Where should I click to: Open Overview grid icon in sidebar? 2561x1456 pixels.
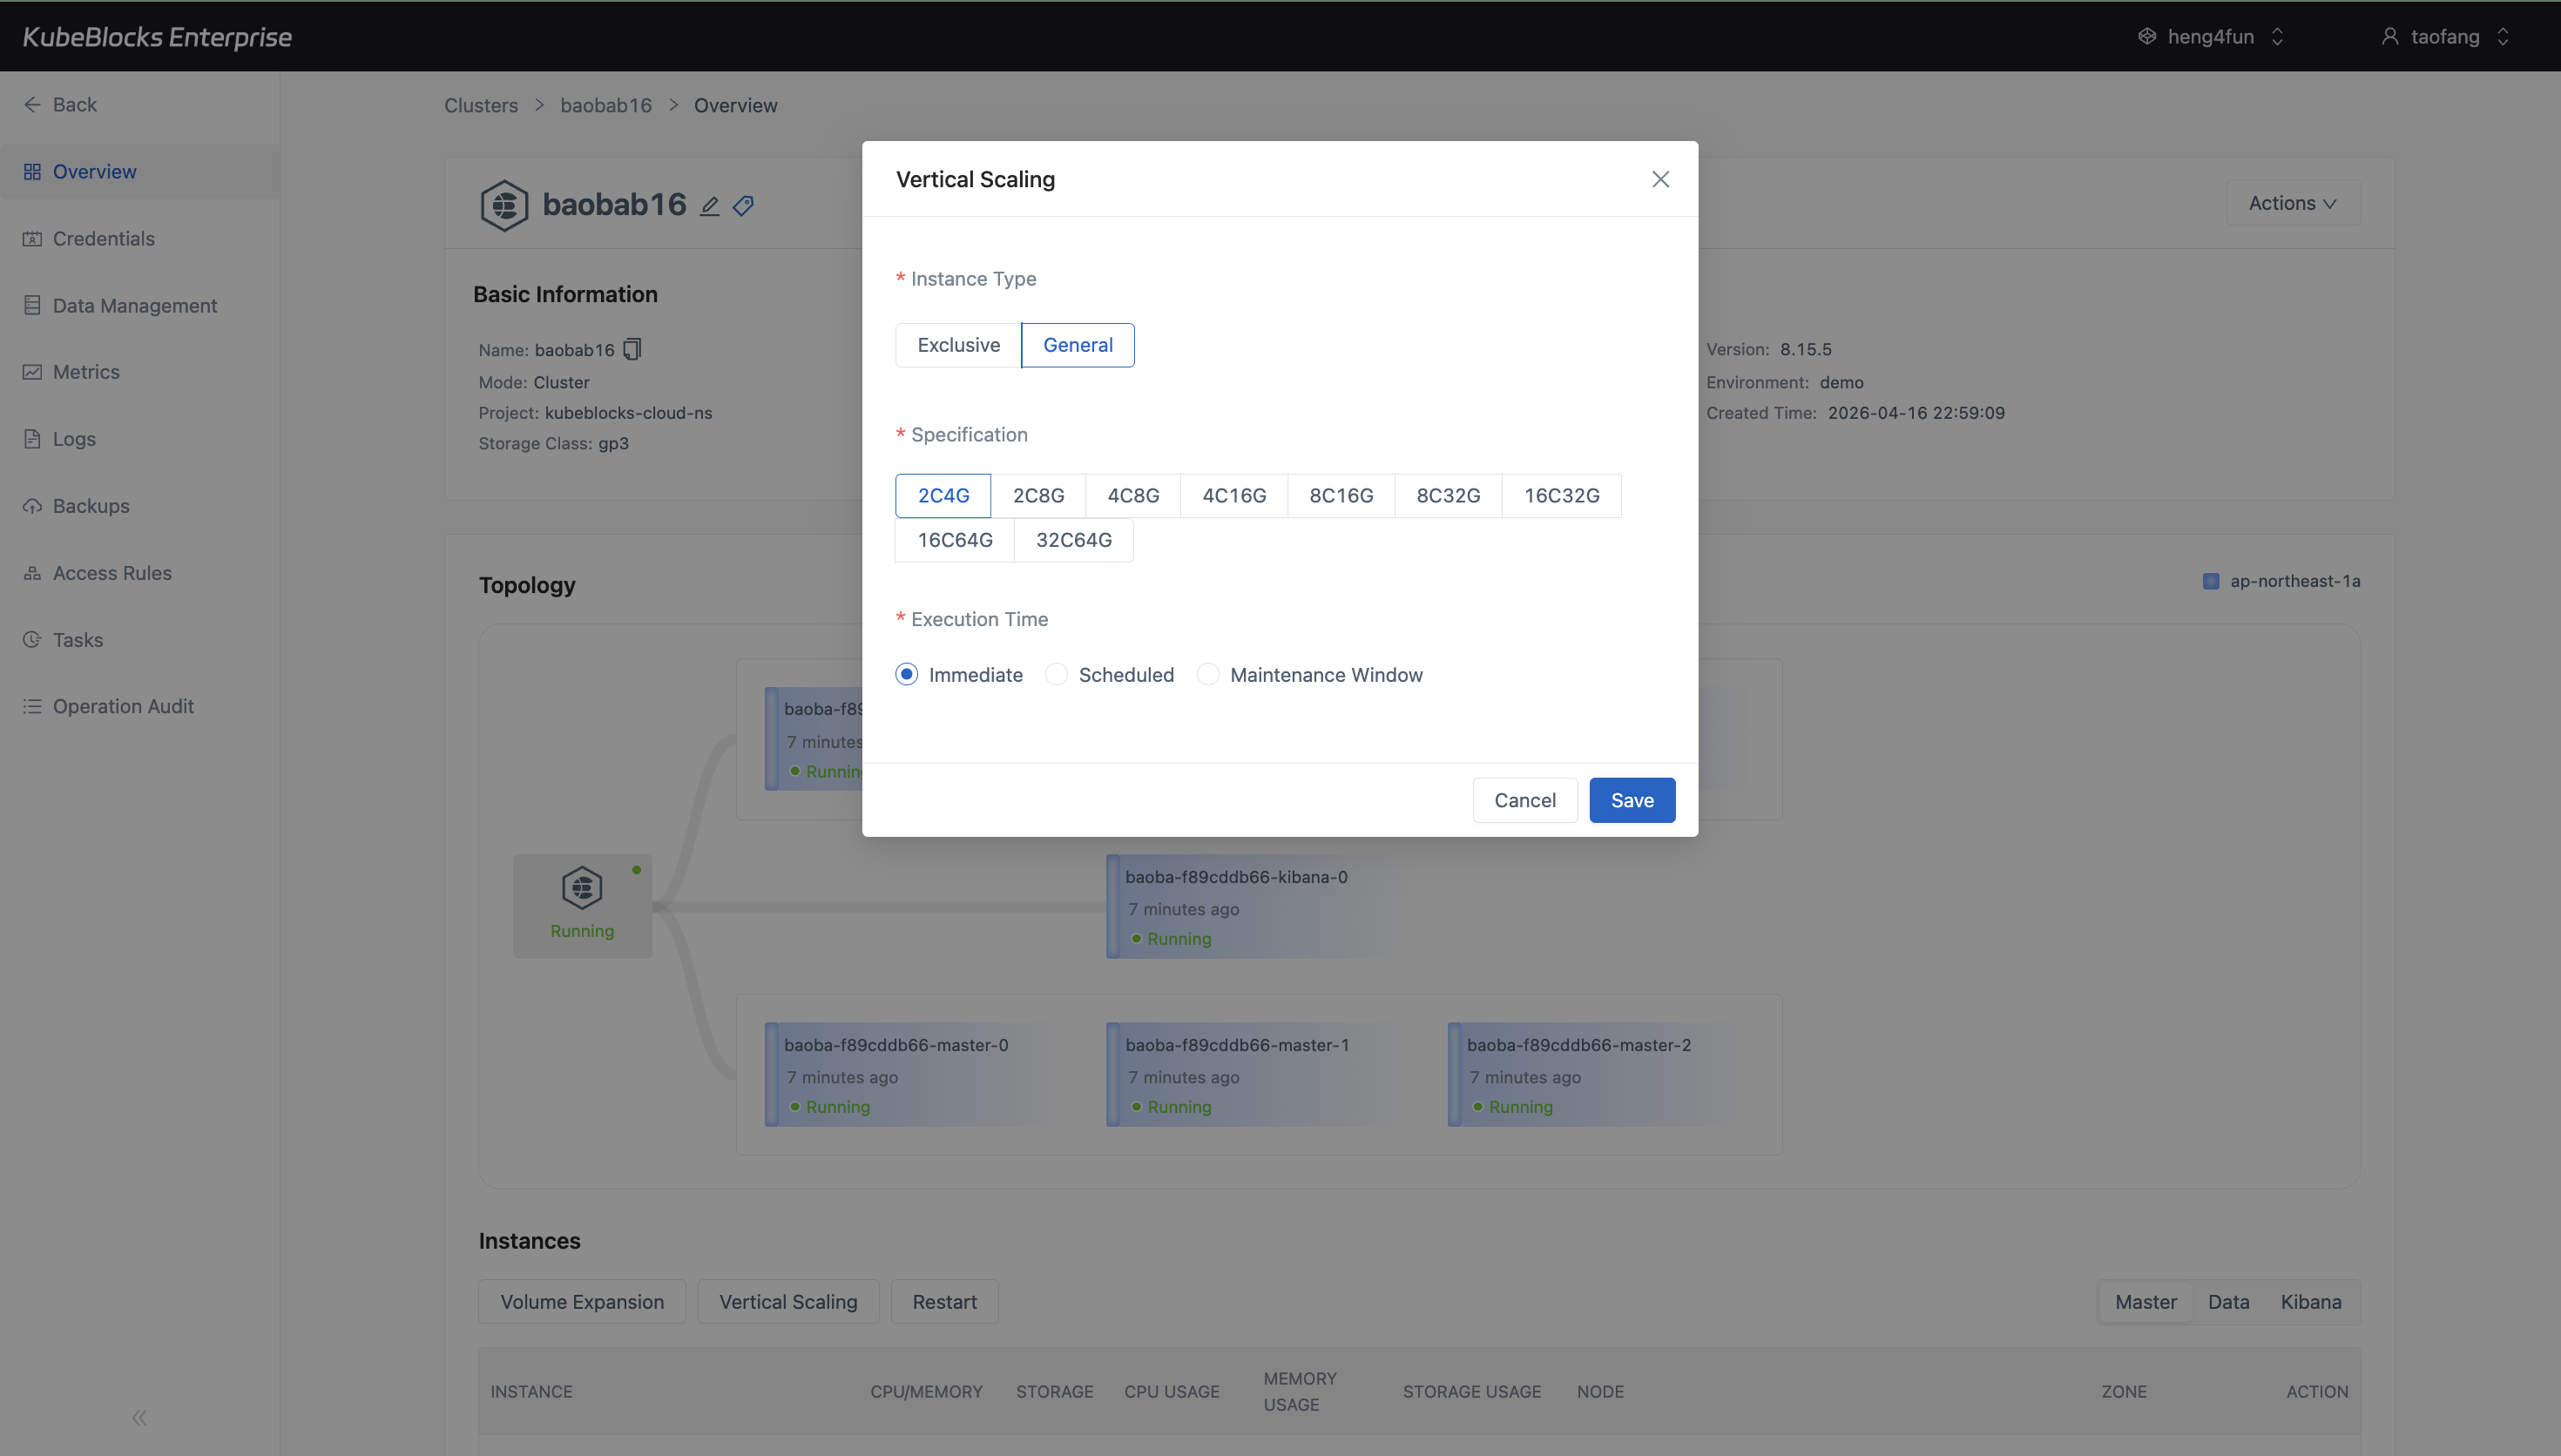click(x=32, y=172)
